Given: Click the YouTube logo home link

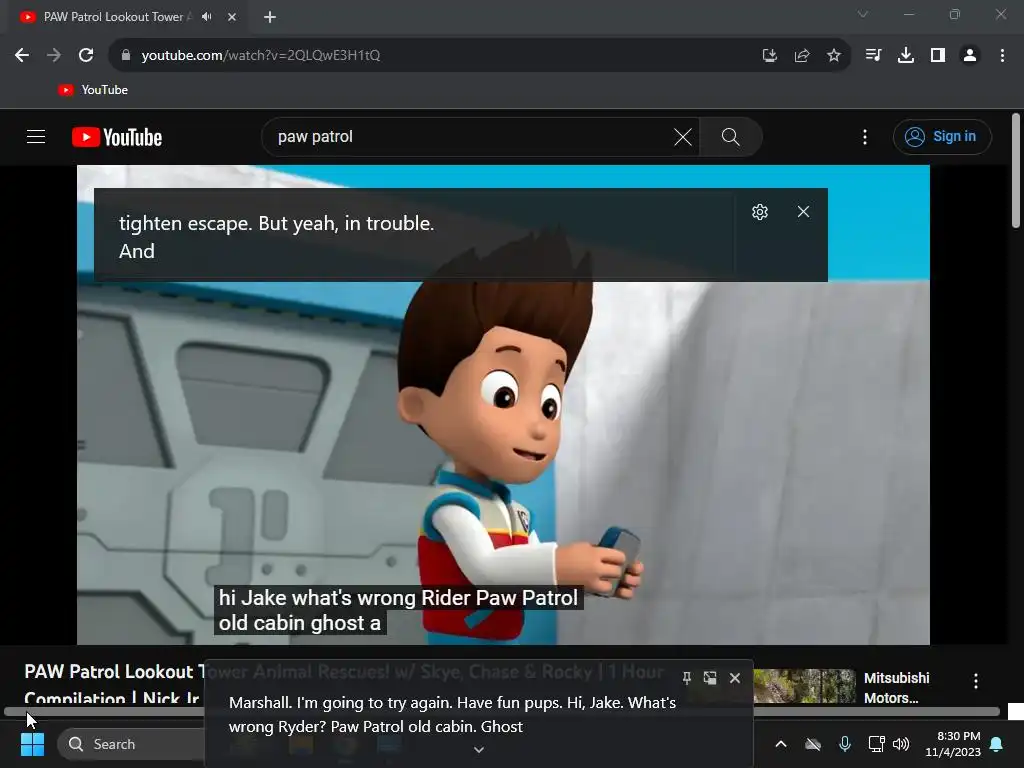Looking at the screenshot, I should (117, 137).
